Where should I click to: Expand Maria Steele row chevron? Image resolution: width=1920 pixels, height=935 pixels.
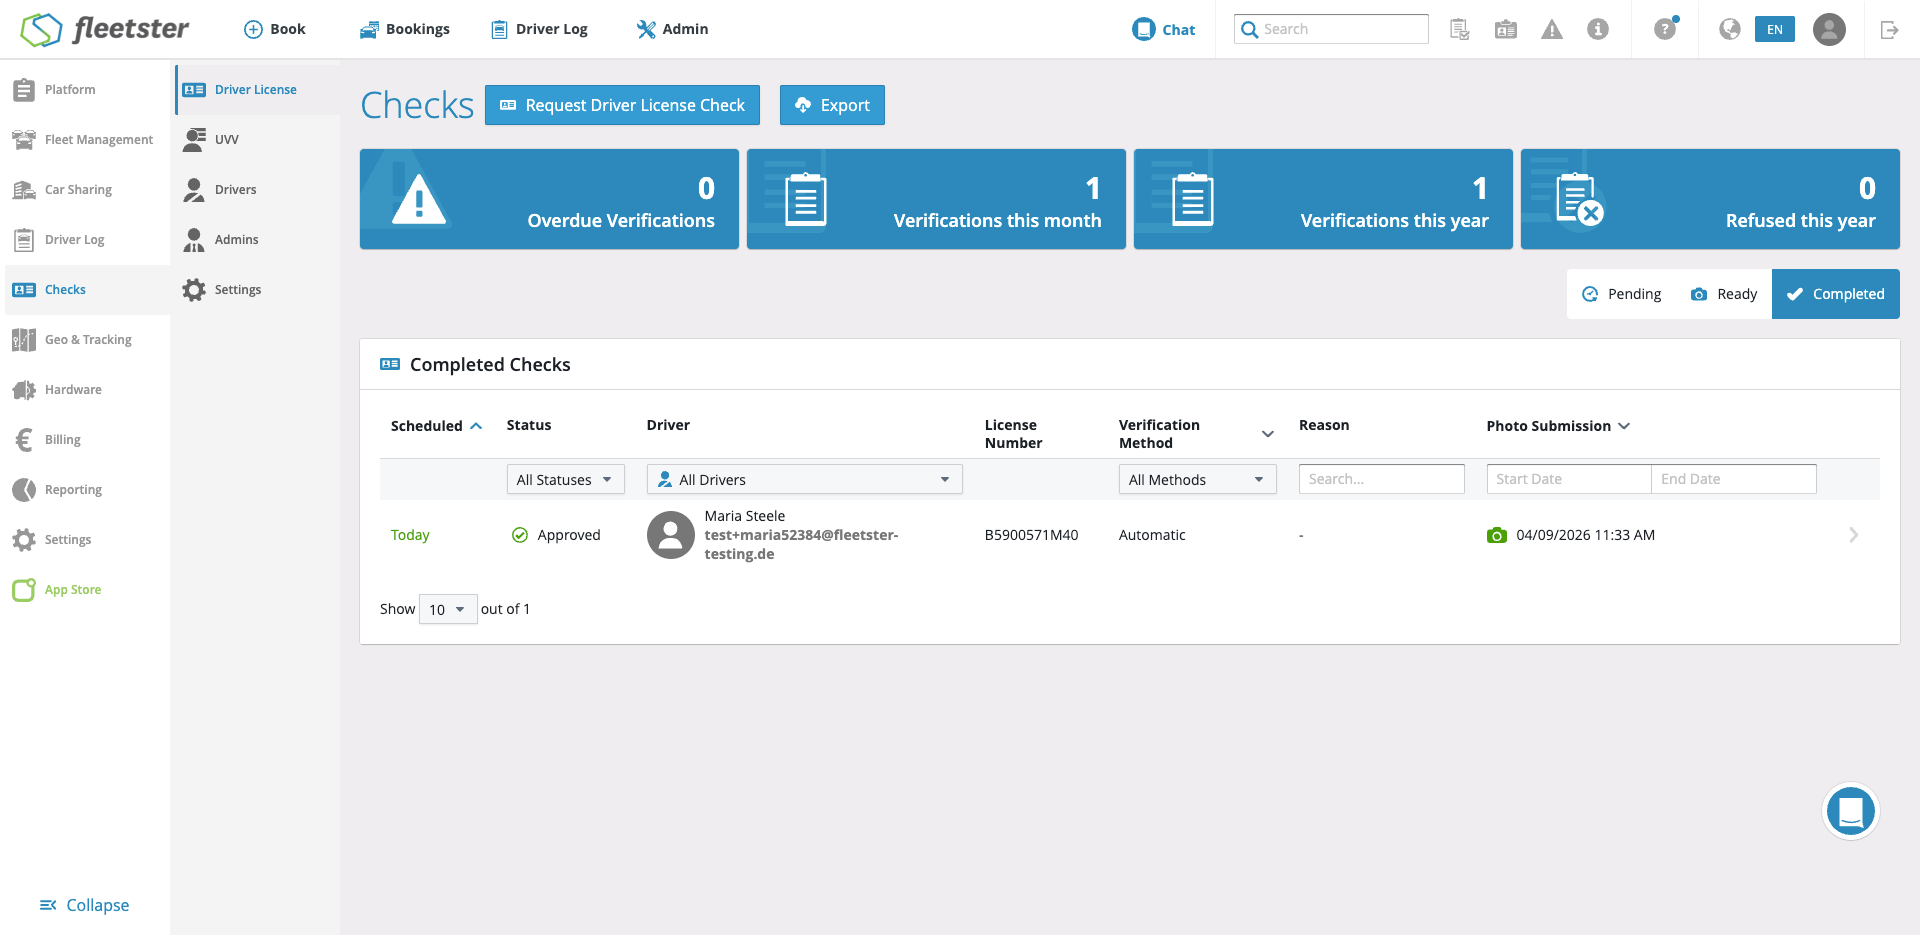[1853, 535]
